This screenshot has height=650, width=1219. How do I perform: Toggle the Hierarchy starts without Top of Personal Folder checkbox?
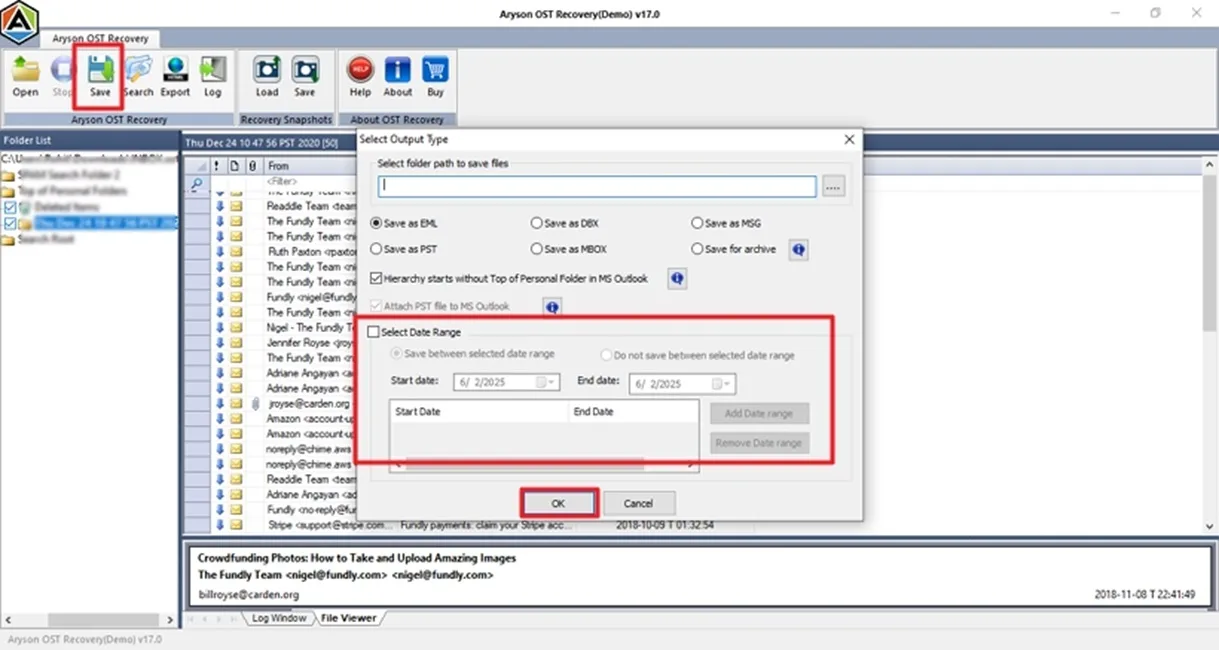[376, 278]
